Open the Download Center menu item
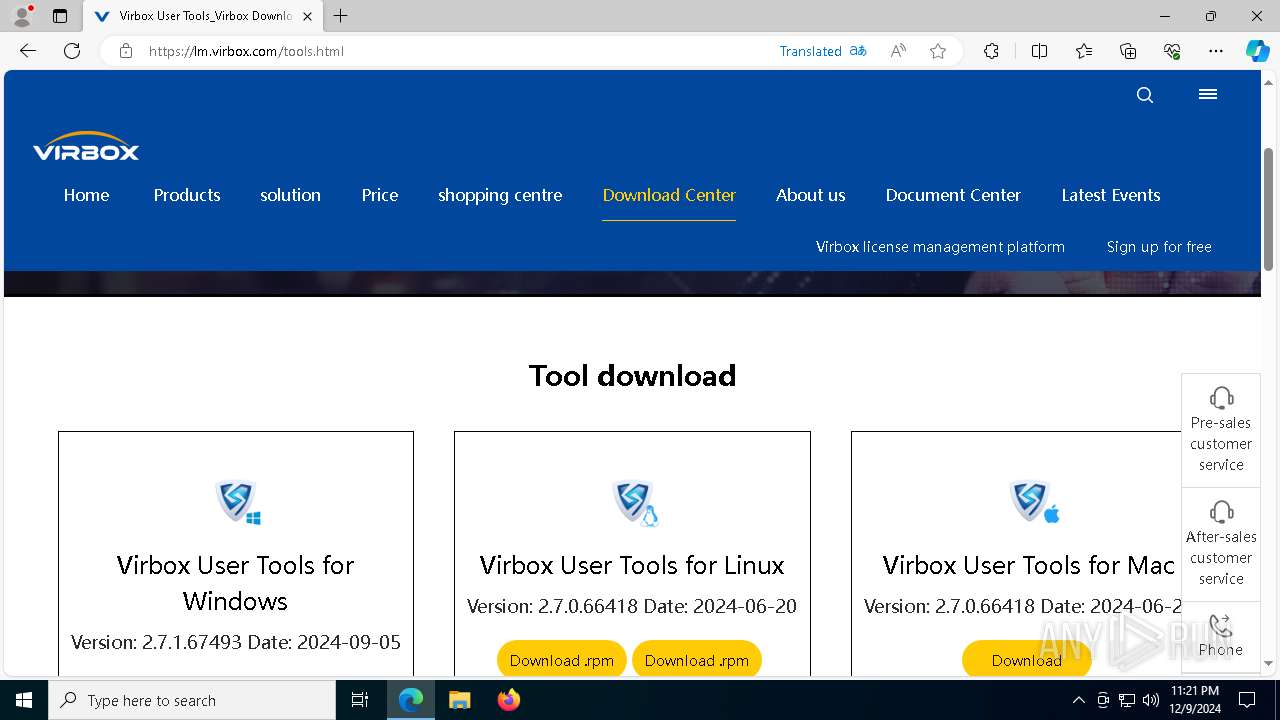Viewport: 1280px width, 720px height. tap(669, 195)
